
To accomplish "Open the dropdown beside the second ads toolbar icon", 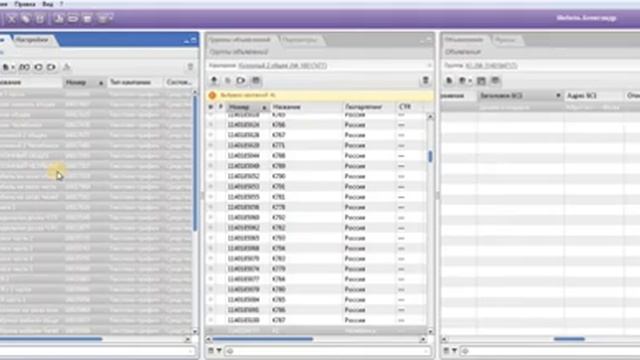I will 470,80.
